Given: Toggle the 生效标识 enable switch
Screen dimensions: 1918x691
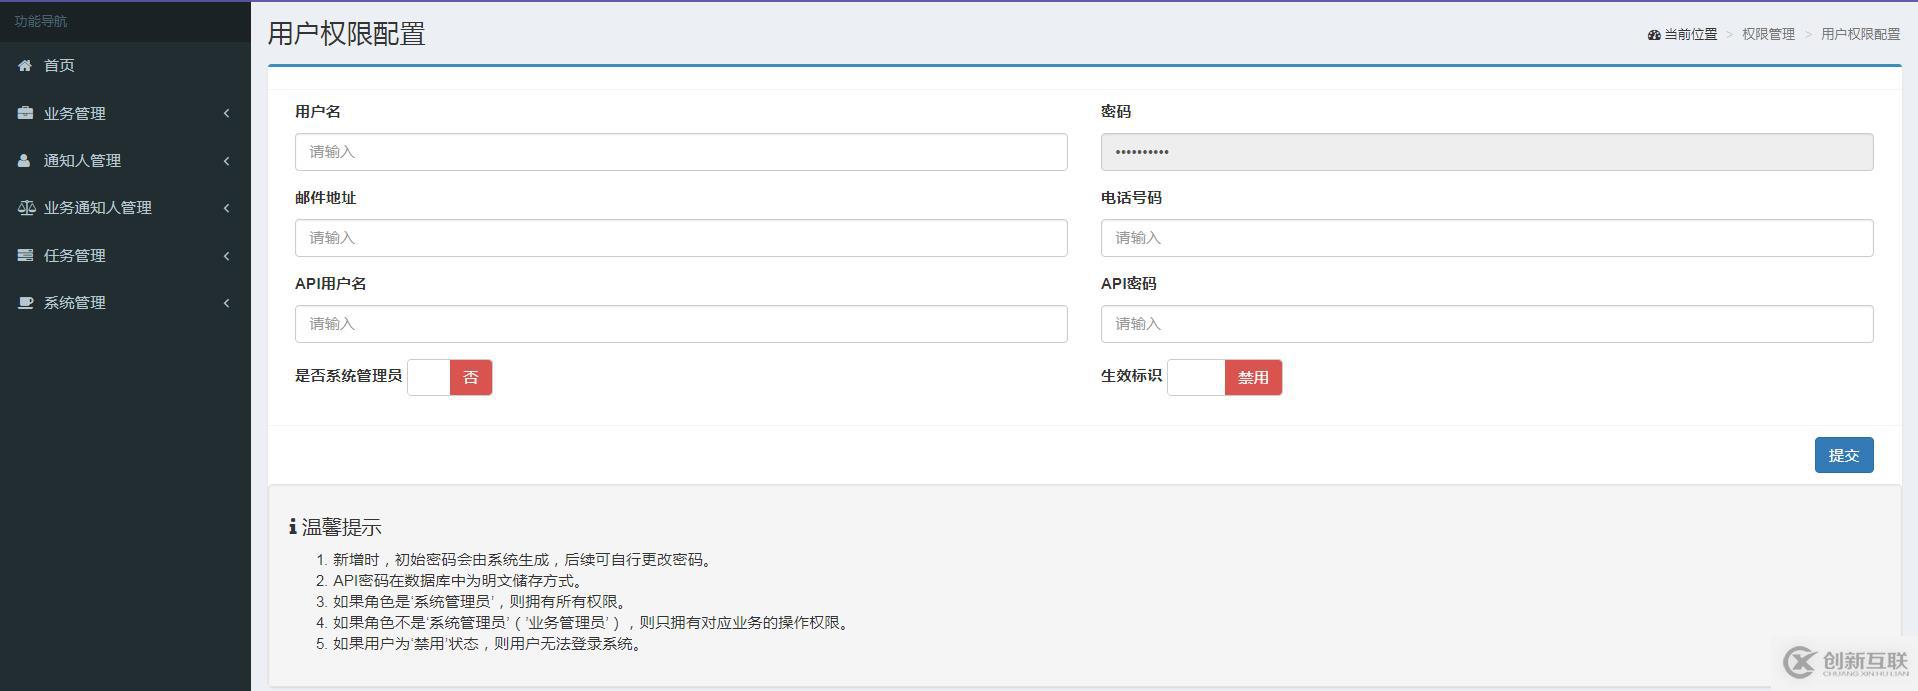Looking at the screenshot, I should pyautogui.click(x=1224, y=378).
